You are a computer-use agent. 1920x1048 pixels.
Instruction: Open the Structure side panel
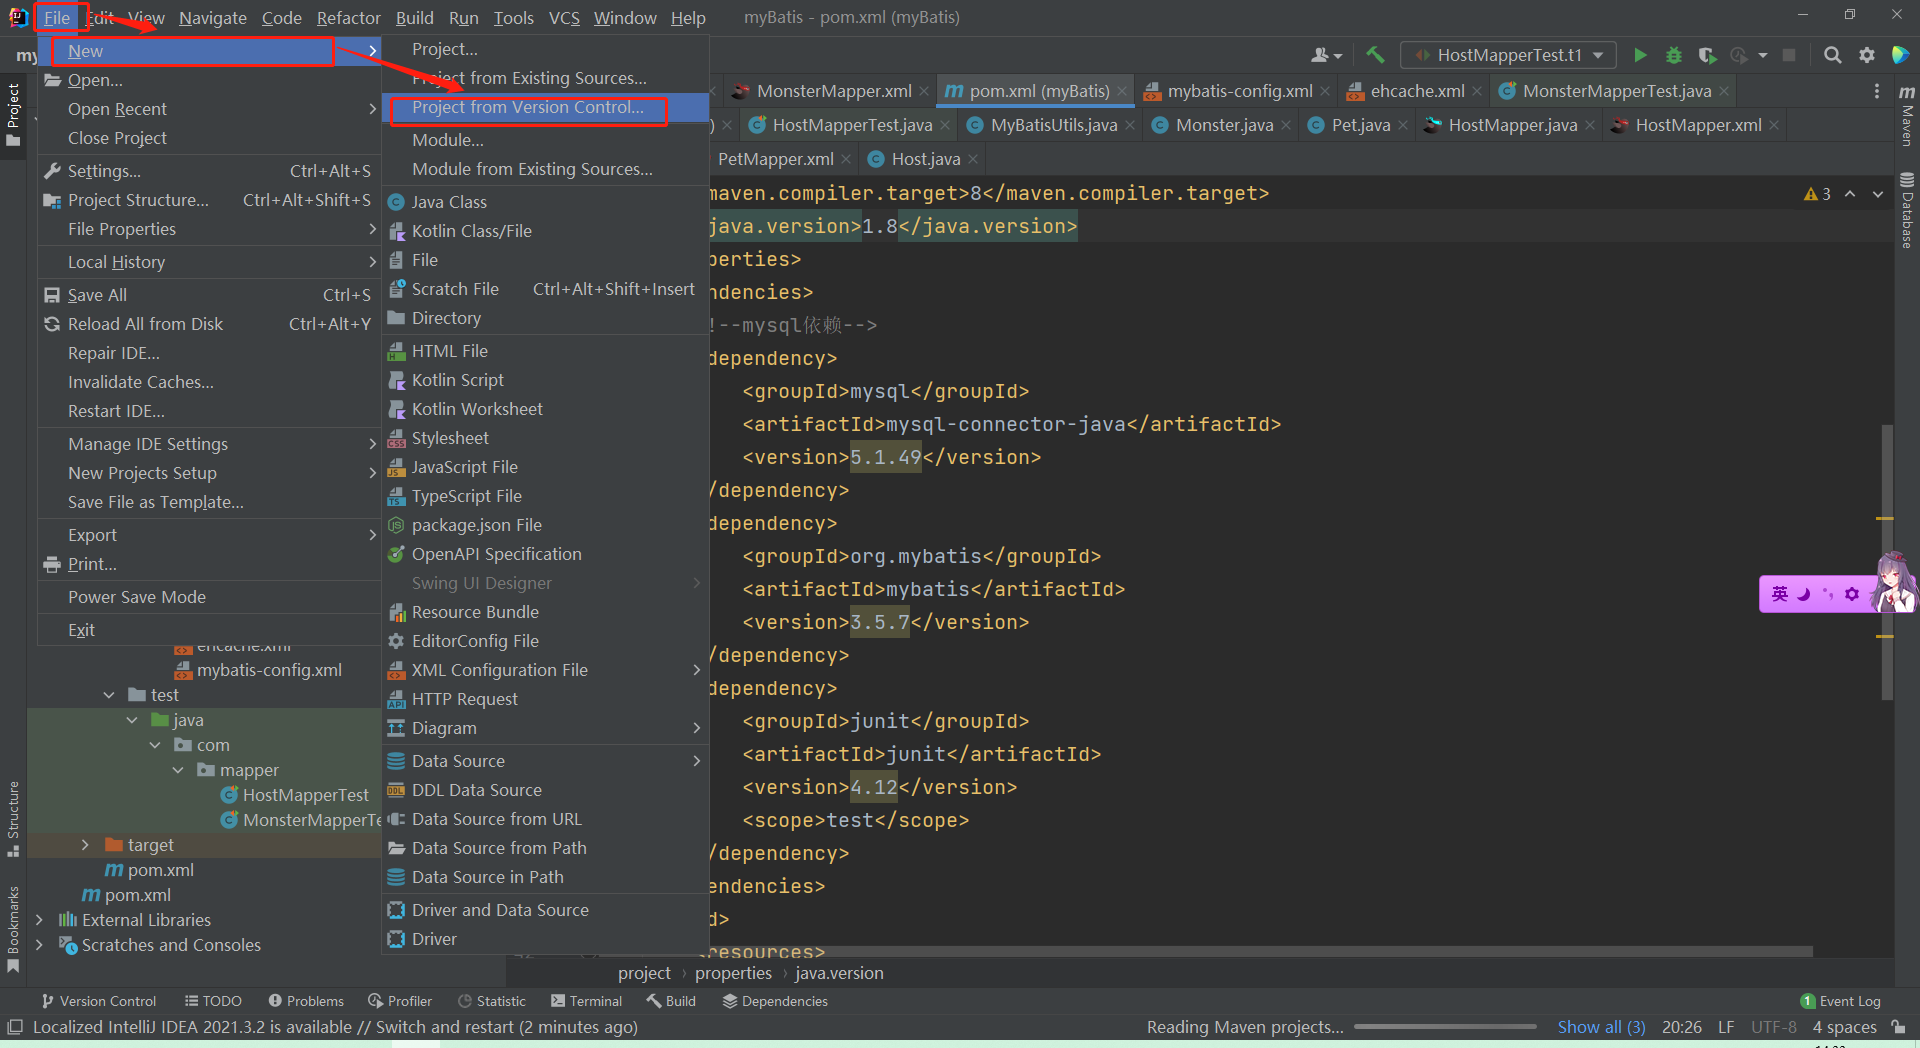click(13, 818)
